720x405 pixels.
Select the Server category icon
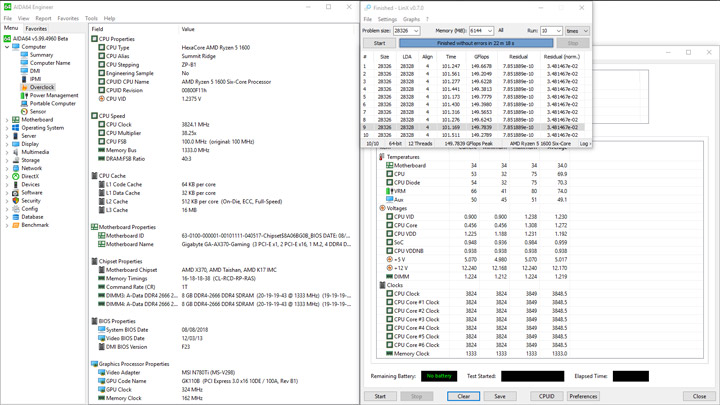coord(16,136)
